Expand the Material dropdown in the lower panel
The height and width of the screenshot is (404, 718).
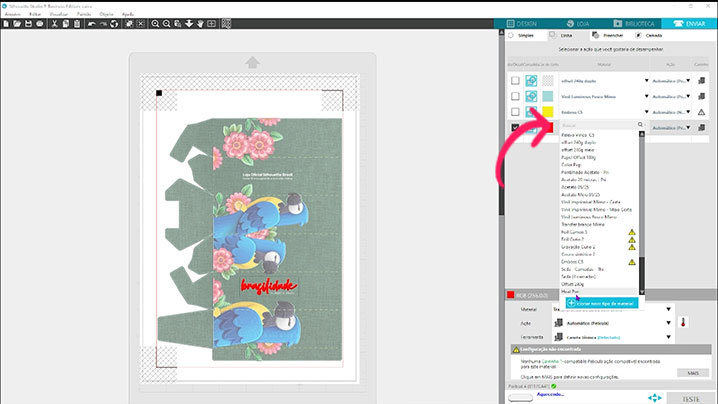[669, 309]
